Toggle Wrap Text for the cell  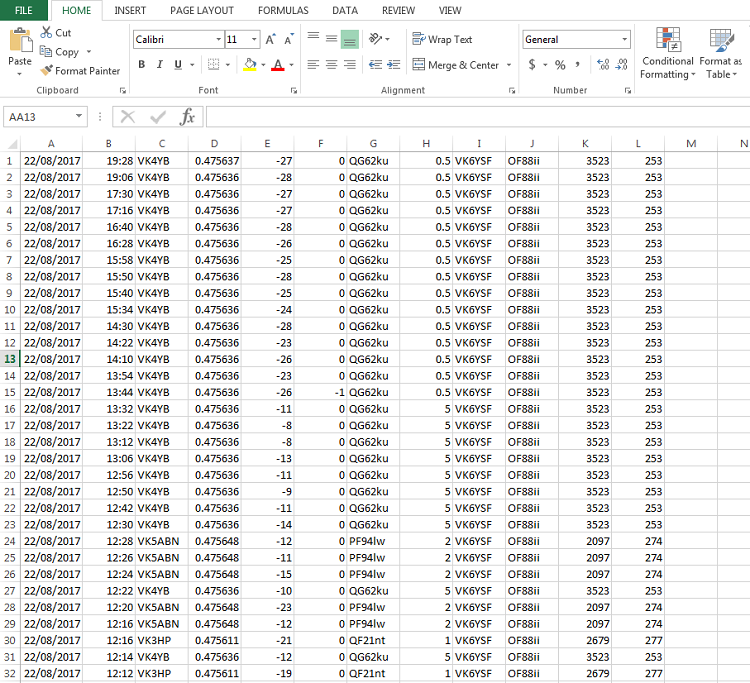(441, 40)
